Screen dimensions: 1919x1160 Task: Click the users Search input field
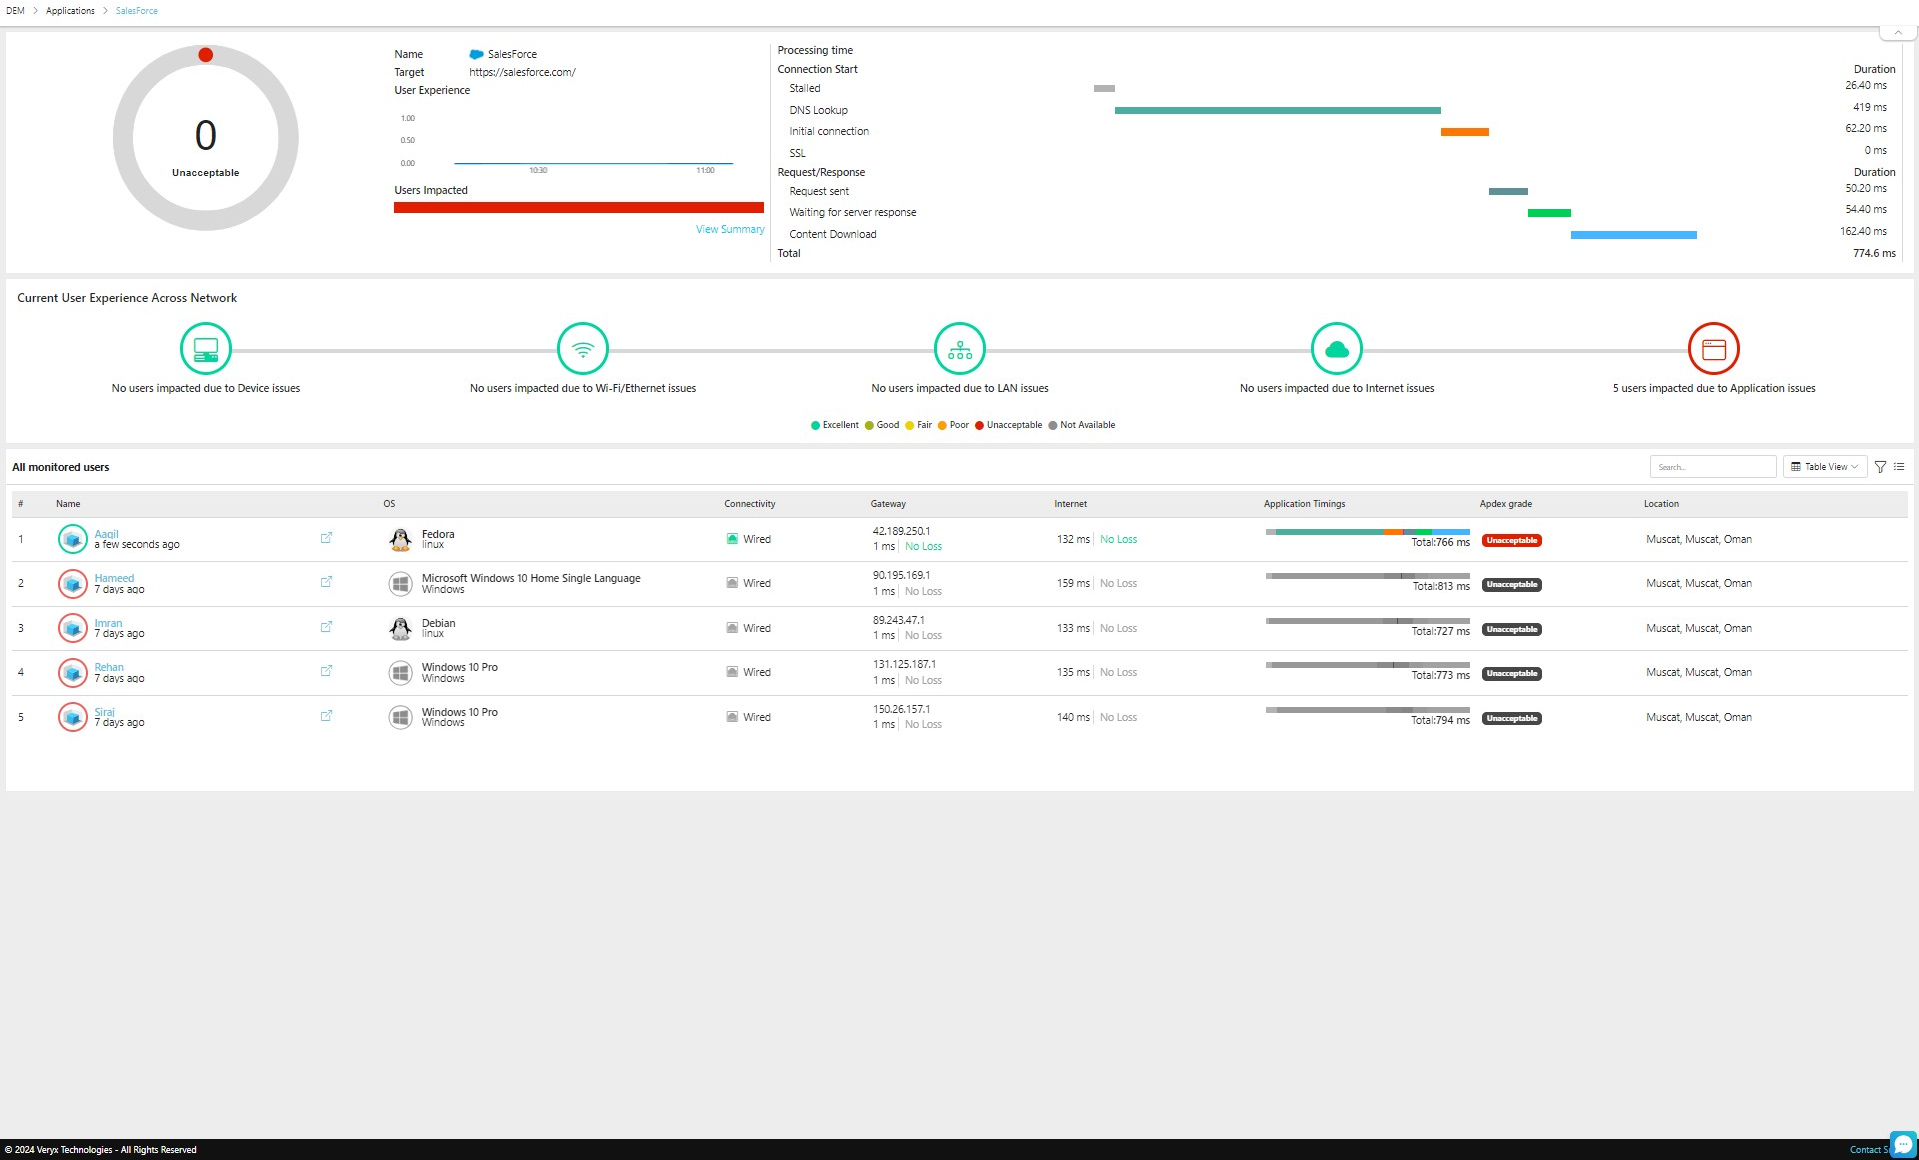(x=1713, y=467)
